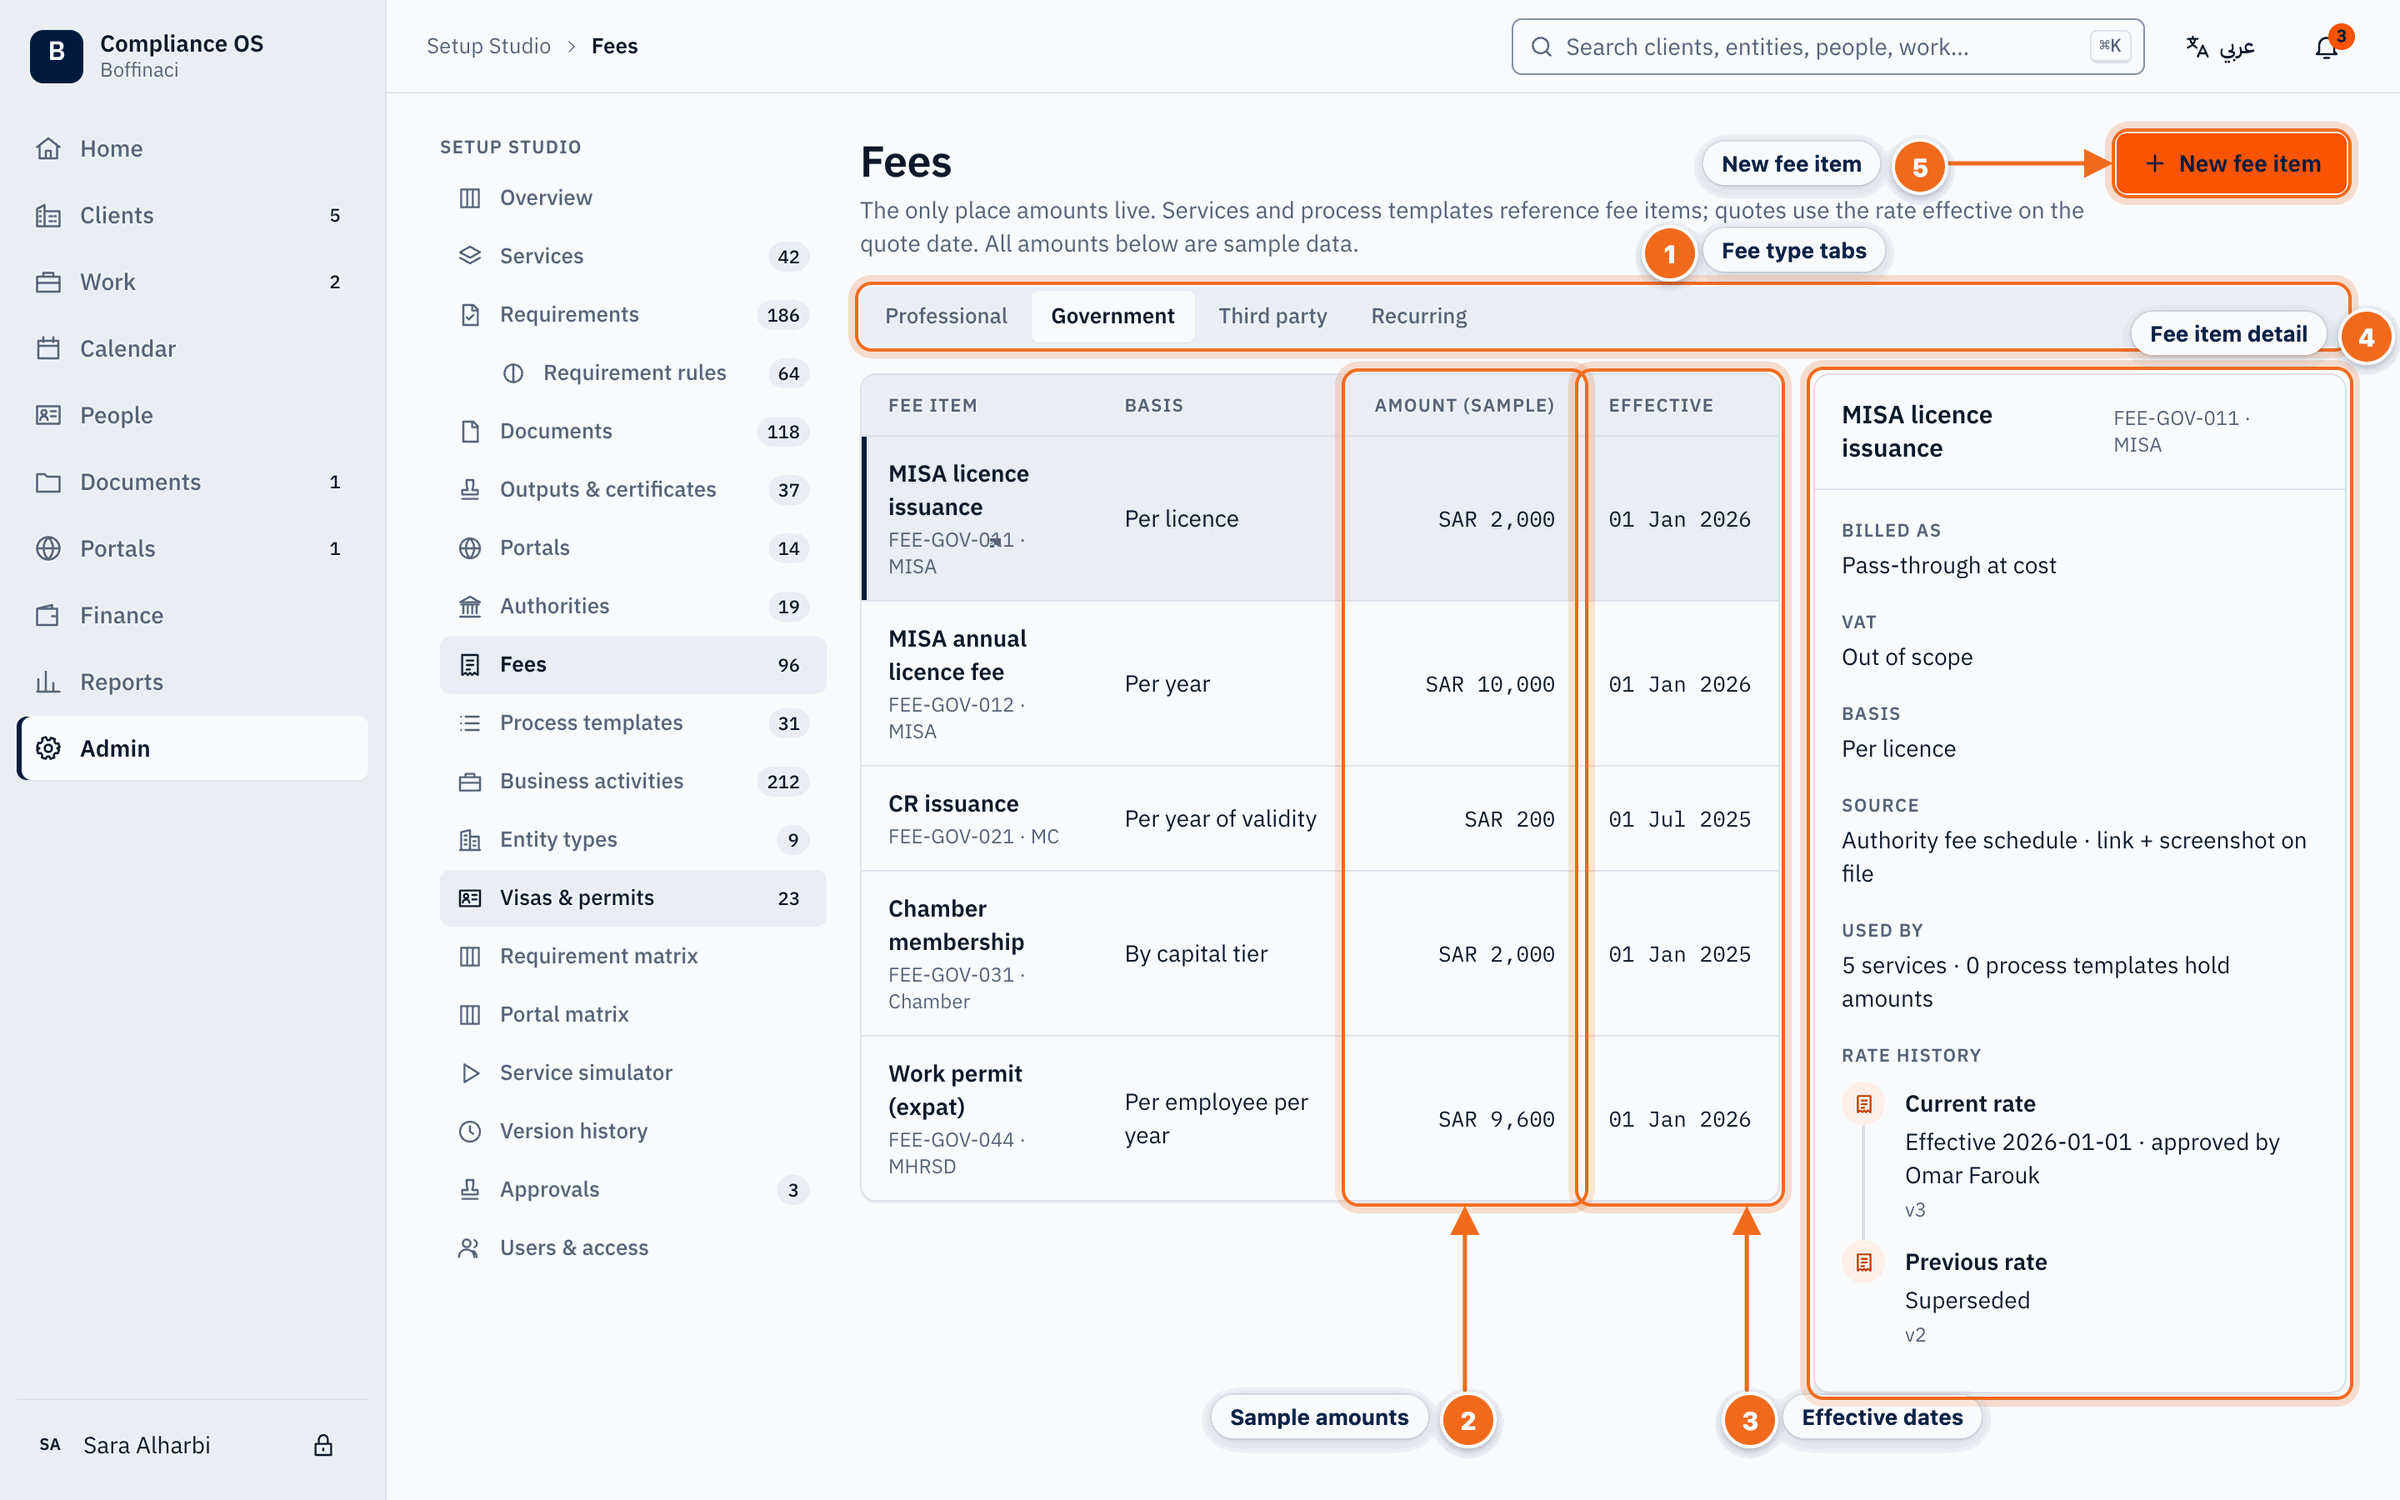2400x1500 pixels.
Task: Select the Admin gear item
Action: point(193,748)
